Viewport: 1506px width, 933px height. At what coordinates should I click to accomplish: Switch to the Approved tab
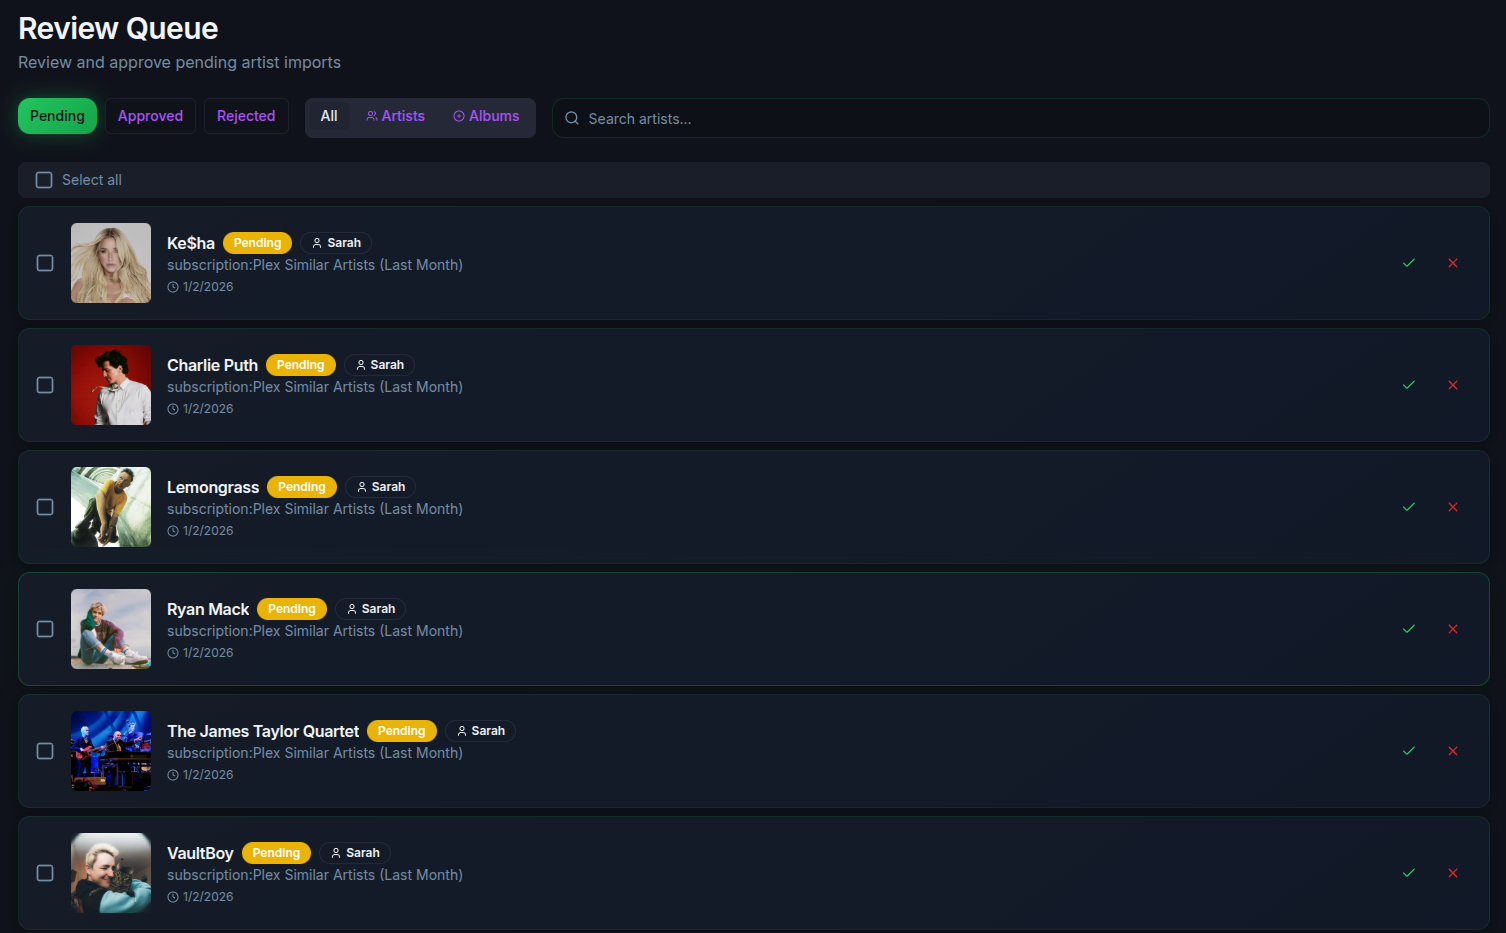tap(150, 116)
